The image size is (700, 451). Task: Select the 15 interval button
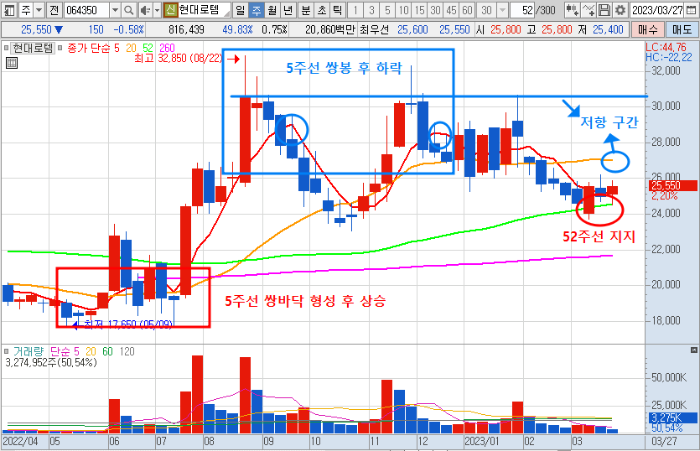point(420,9)
